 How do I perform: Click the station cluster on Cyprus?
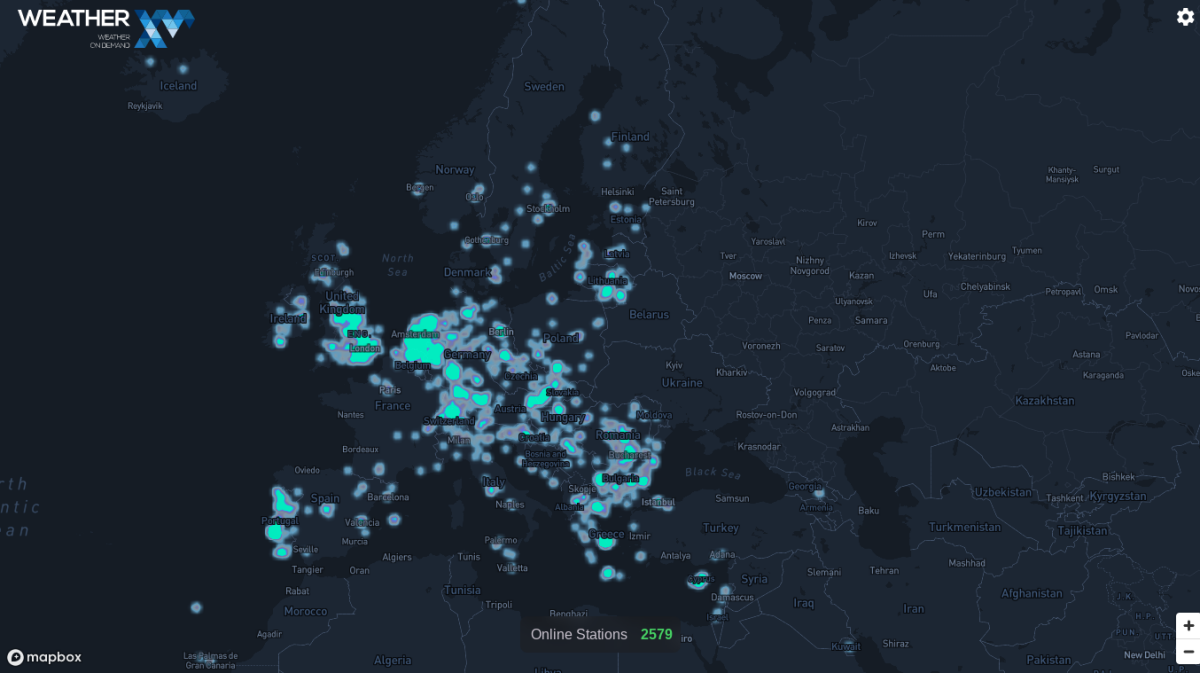[701, 579]
